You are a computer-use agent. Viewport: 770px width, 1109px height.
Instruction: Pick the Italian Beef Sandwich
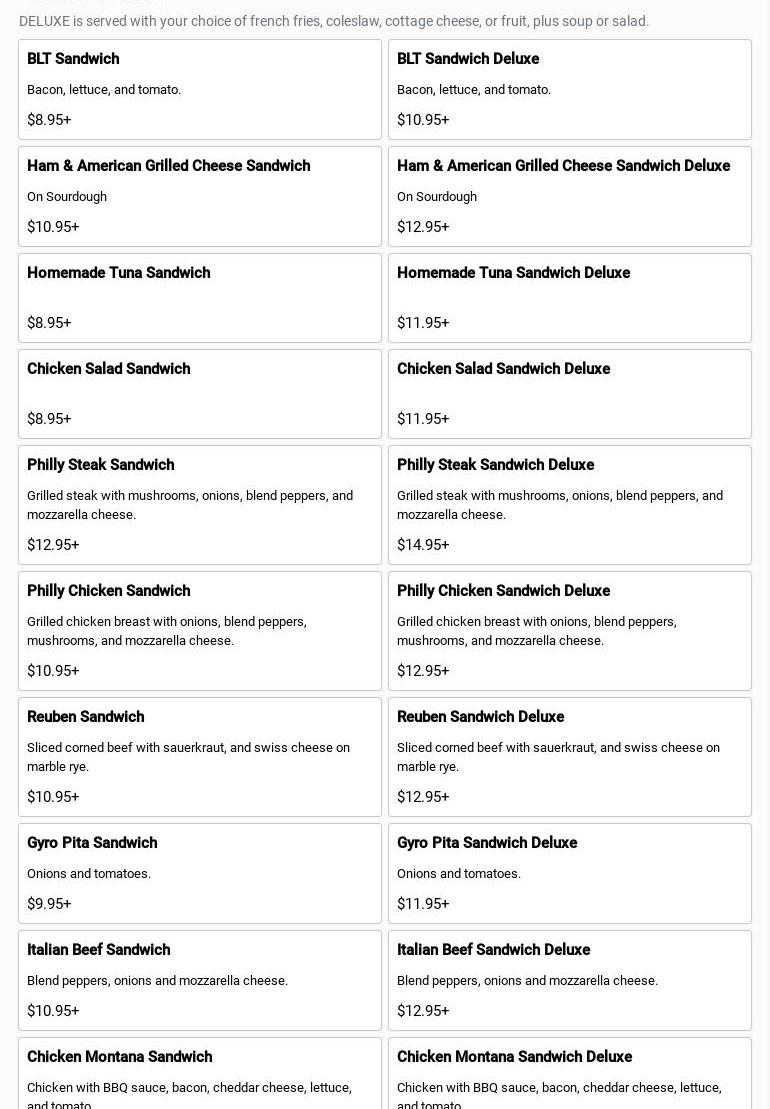pos(200,980)
